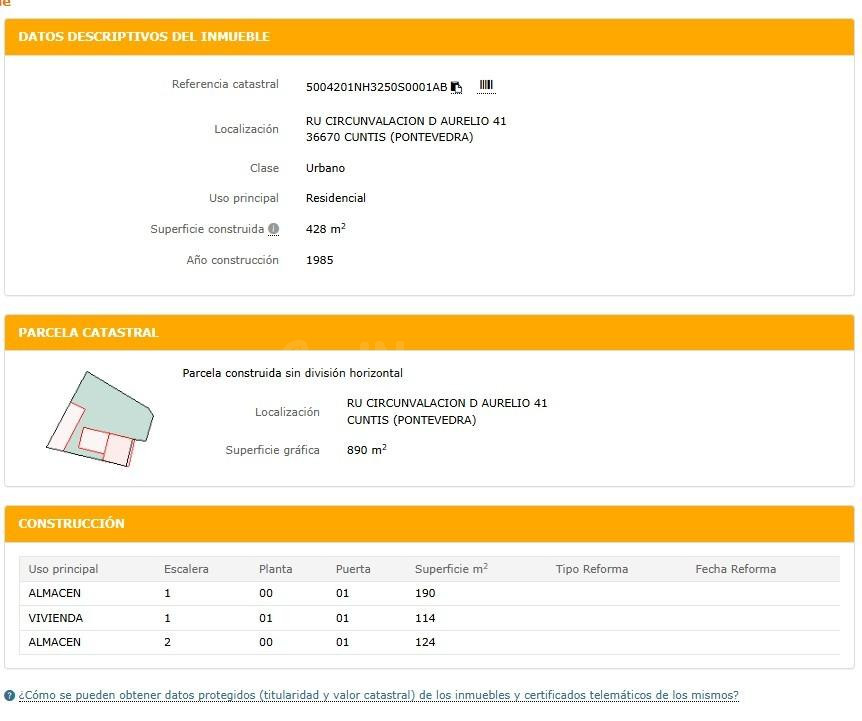Click 'Parcela construida sin división horizontal' text

pos(292,373)
